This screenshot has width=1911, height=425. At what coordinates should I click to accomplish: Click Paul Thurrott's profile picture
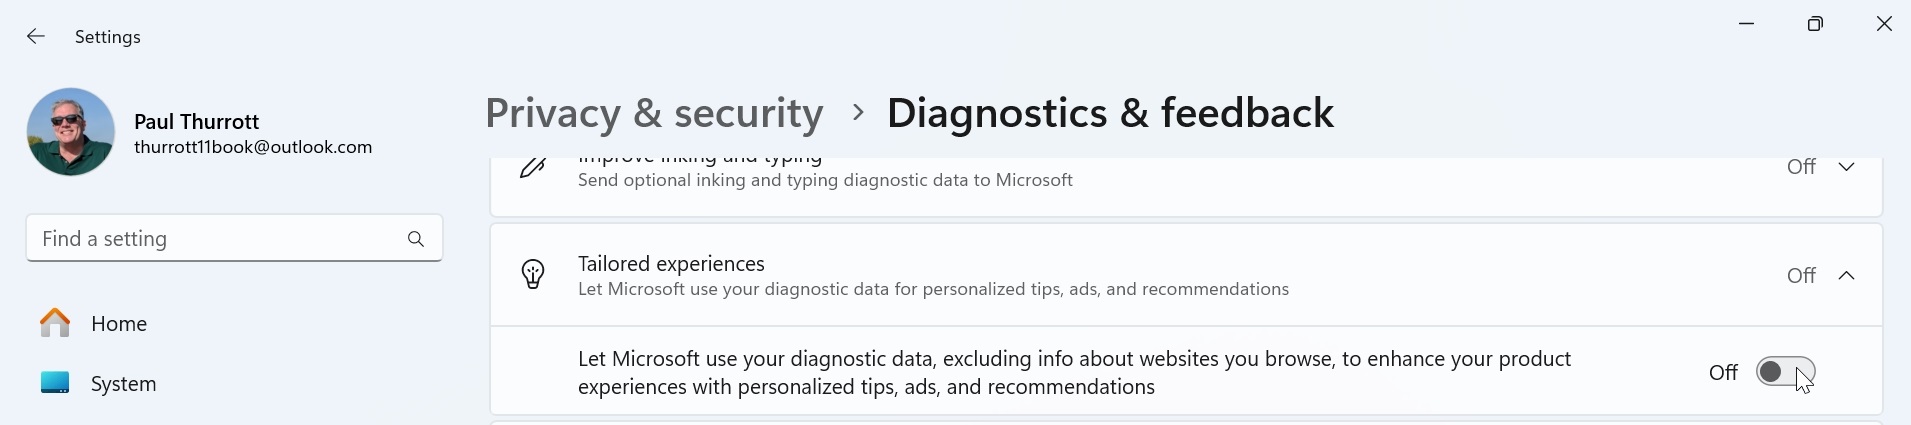(71, 132)
